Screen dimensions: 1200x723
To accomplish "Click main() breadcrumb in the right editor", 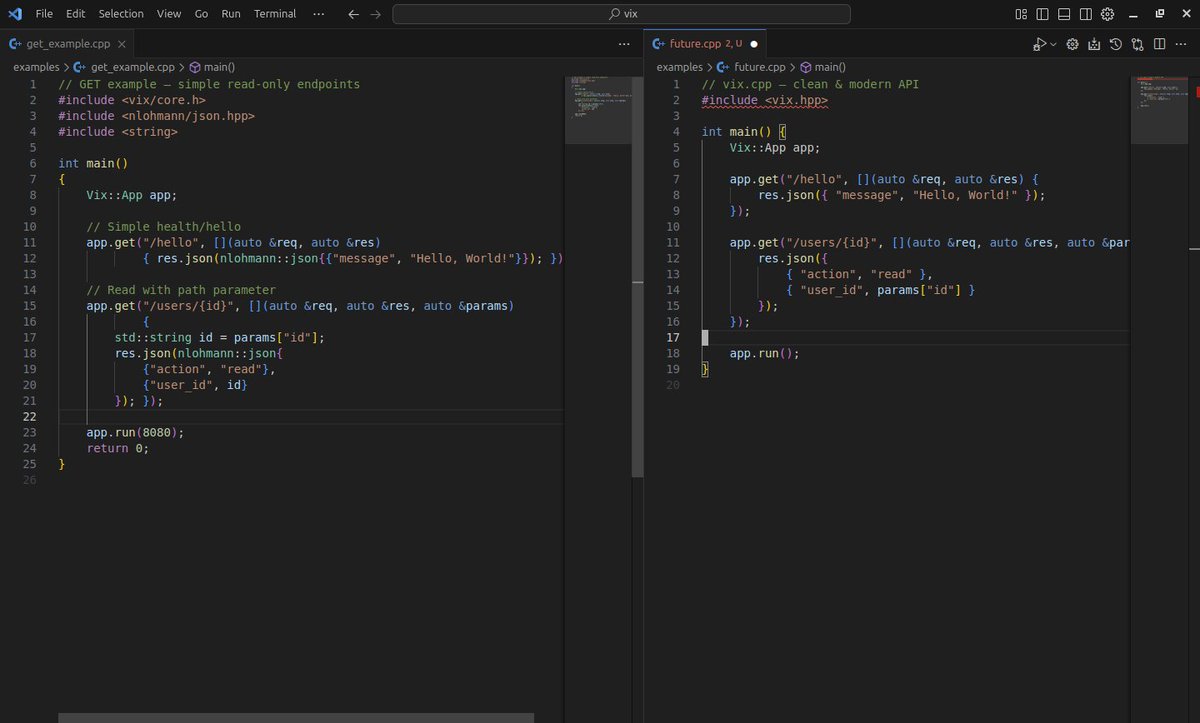I will point(830,67).
